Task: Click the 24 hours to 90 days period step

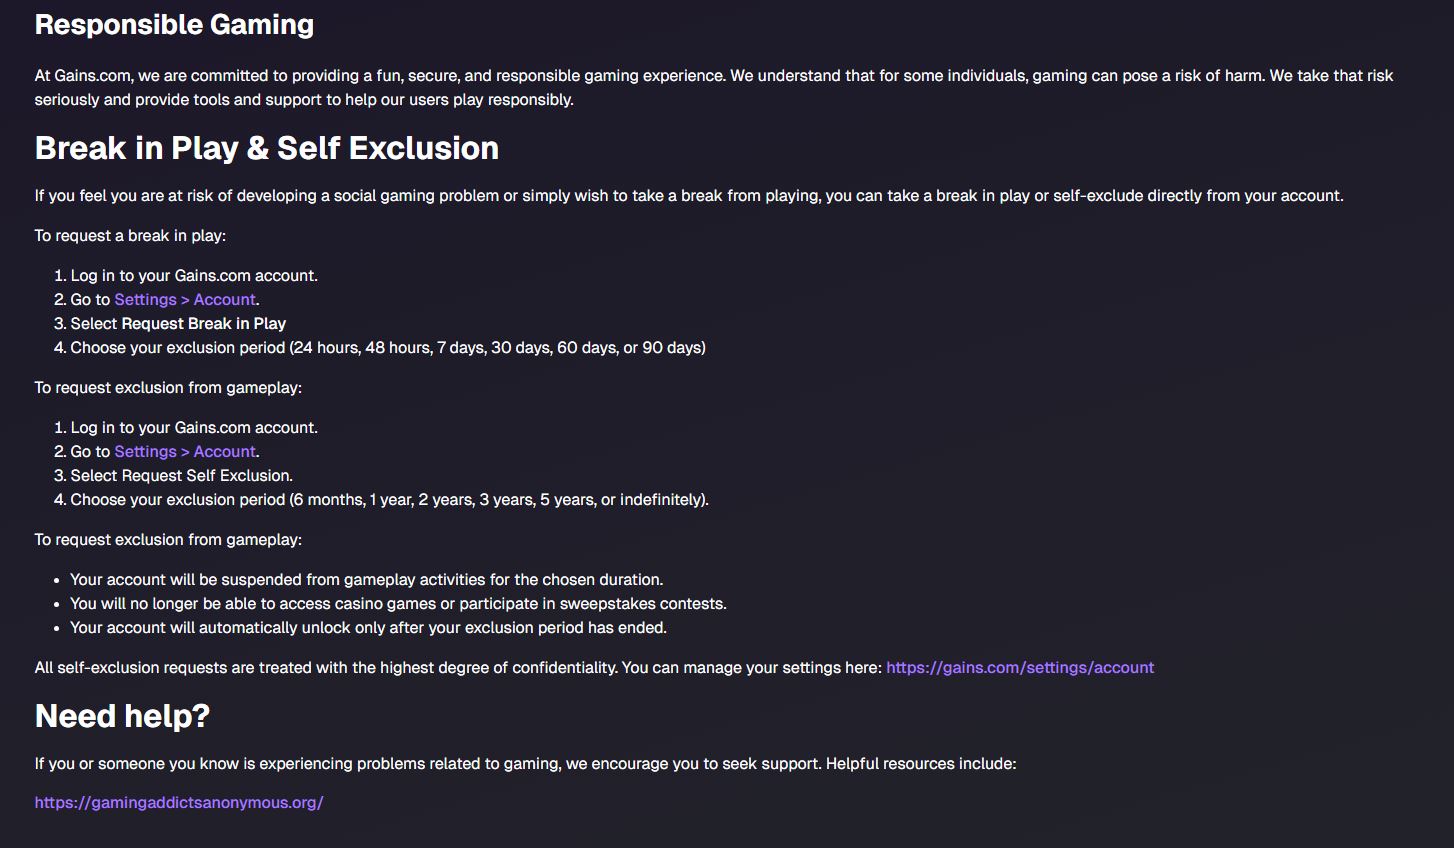Action: 388,348
